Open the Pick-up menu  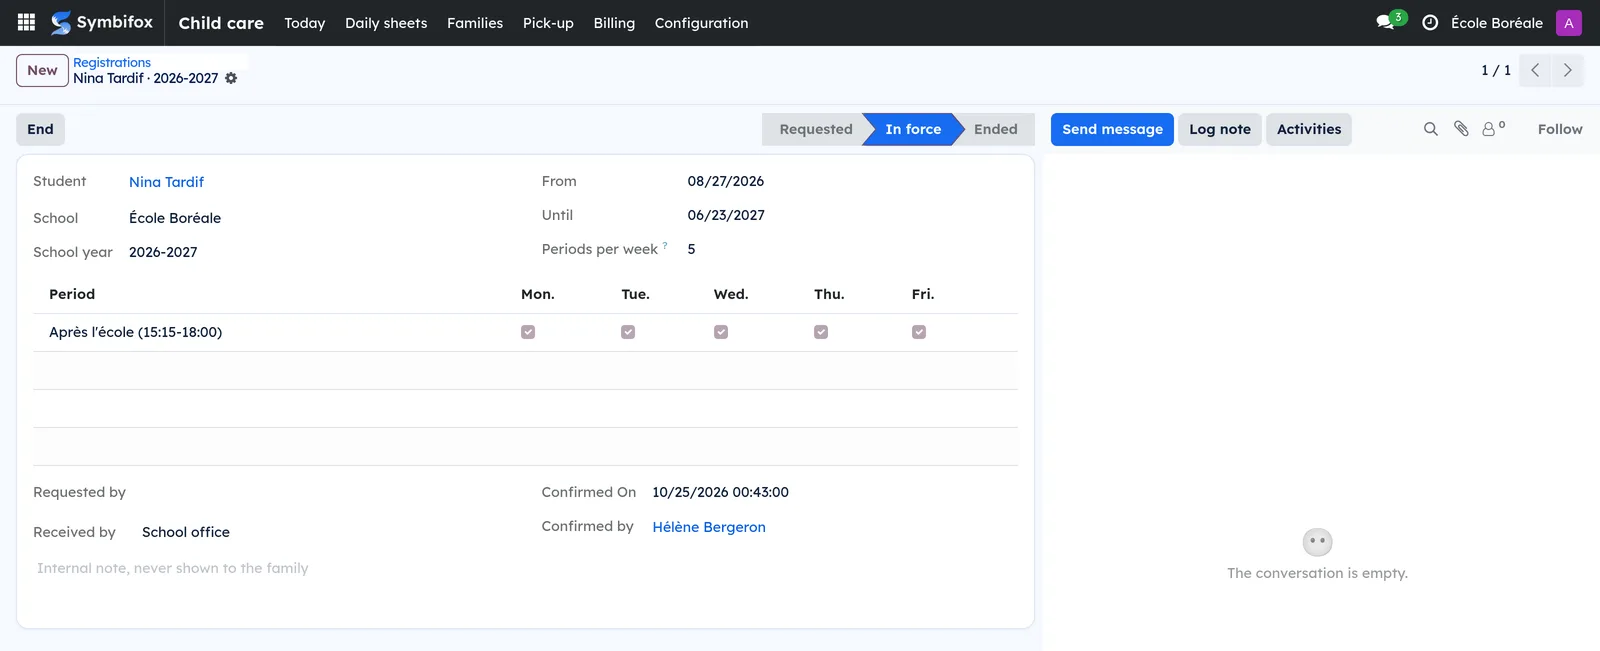click(548, 23)
